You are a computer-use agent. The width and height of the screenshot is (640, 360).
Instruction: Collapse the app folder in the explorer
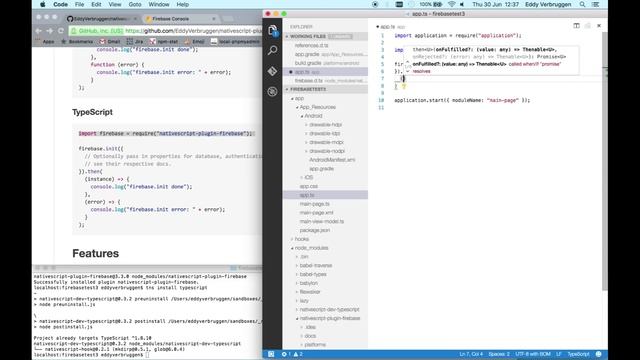tap(292, 99)
